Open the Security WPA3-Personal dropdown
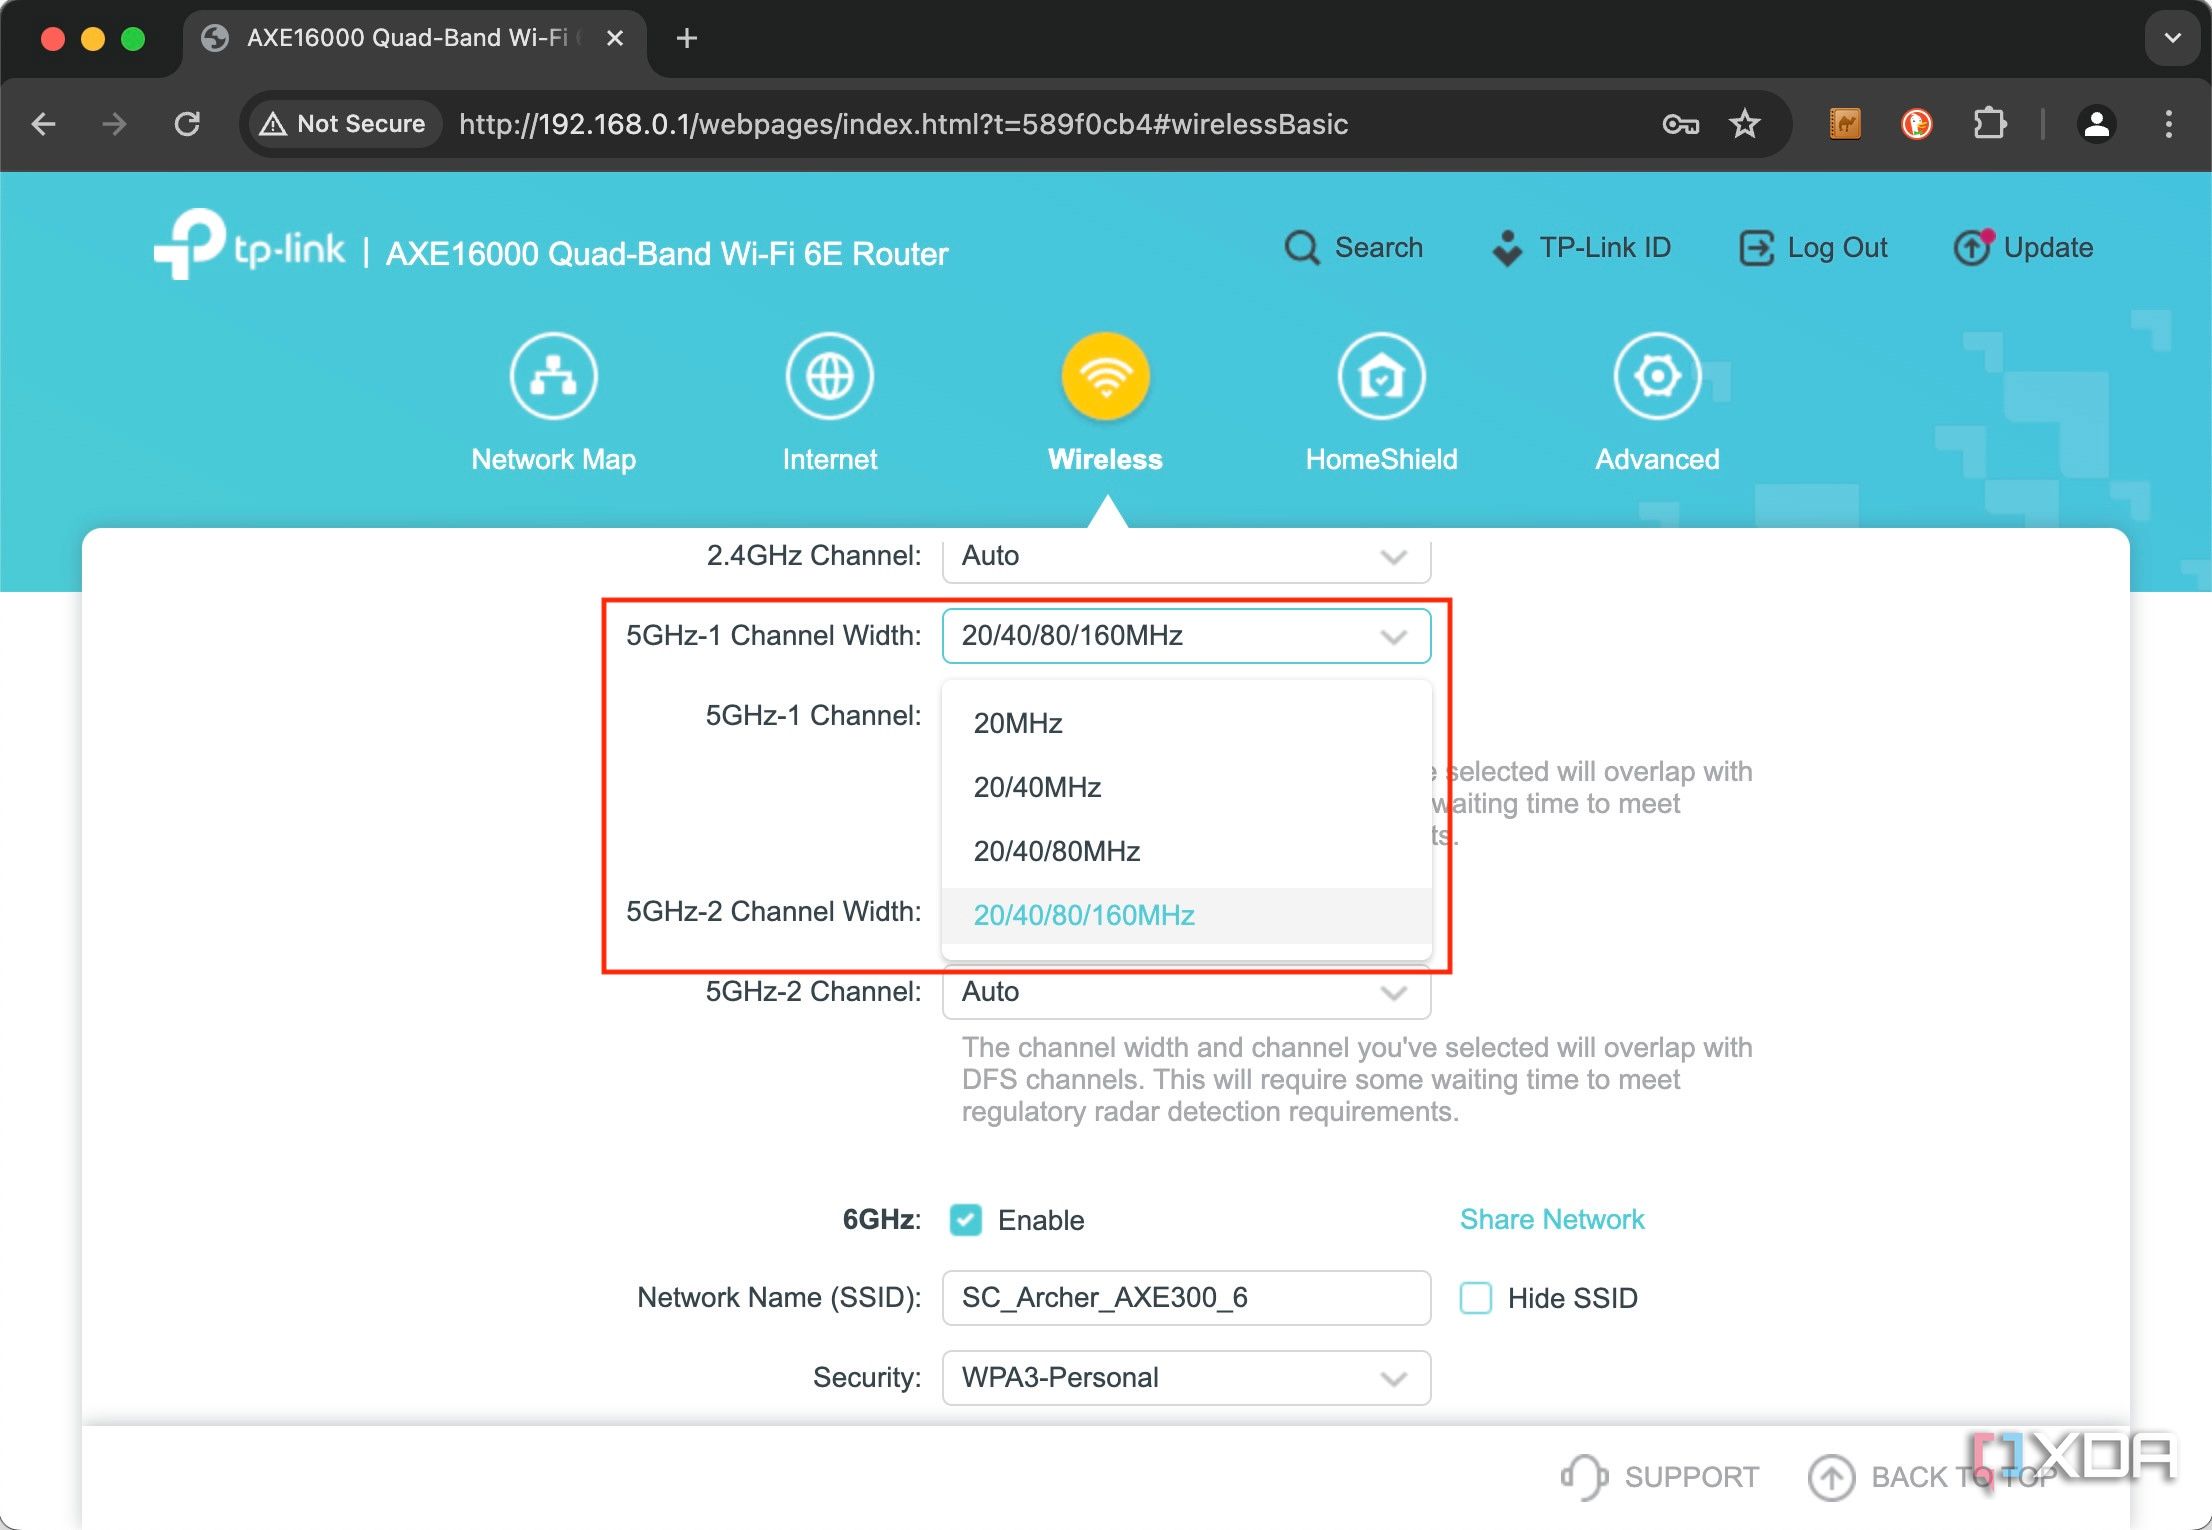Screen dimensions: 2212x1530 coord(1186,1377)
